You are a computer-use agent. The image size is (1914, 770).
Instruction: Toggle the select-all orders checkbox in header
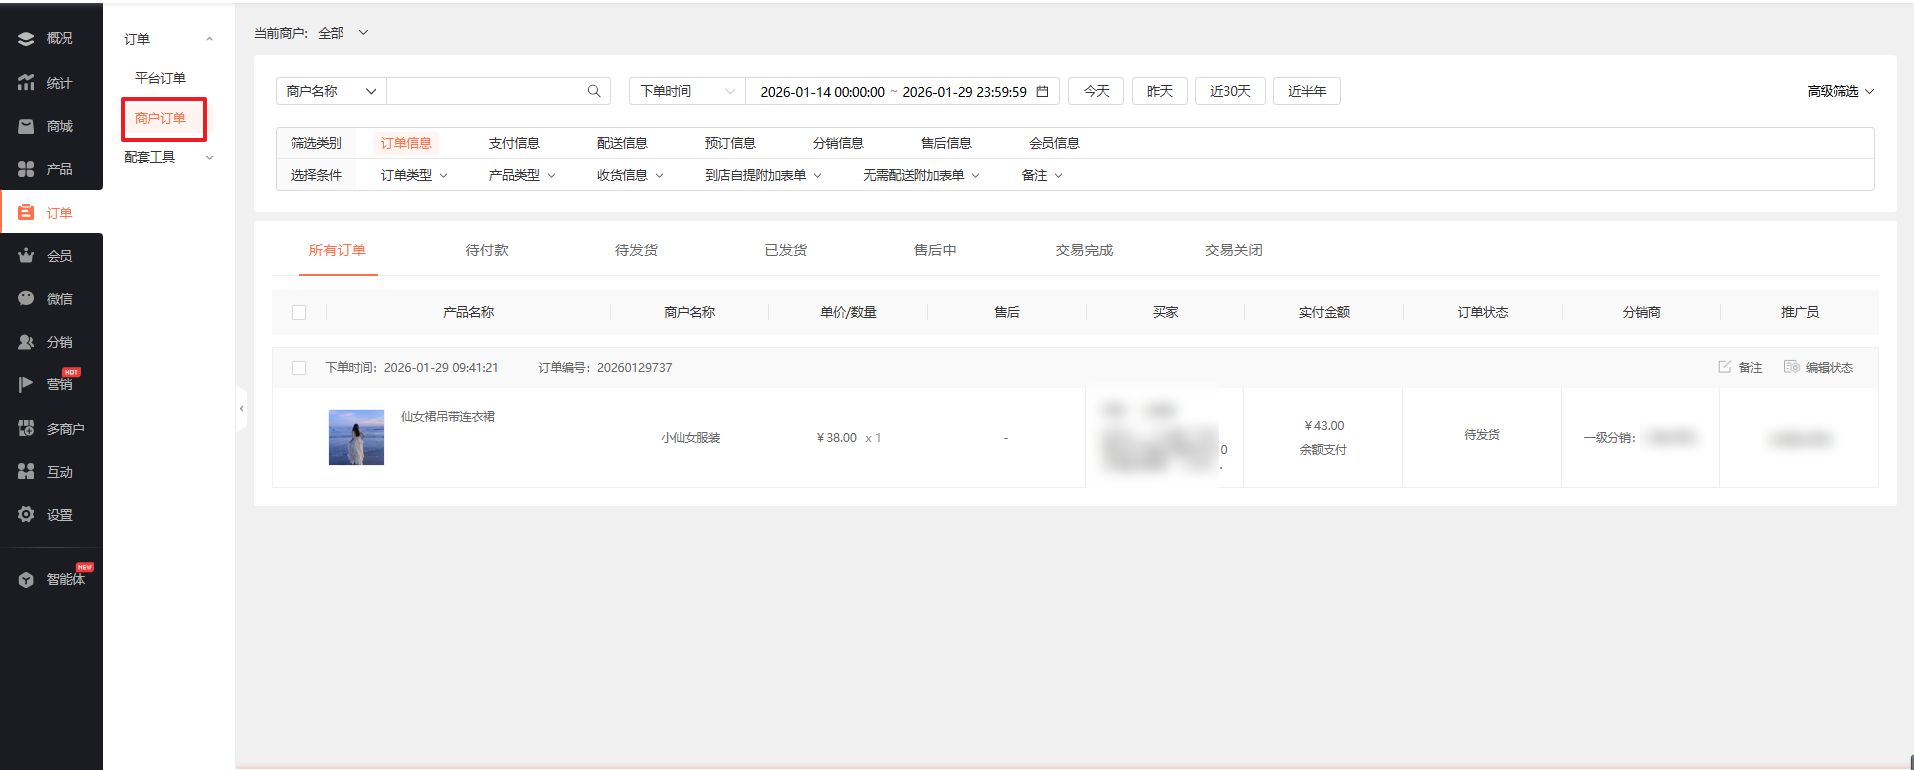pyautogui.click(x=299, y=312)
